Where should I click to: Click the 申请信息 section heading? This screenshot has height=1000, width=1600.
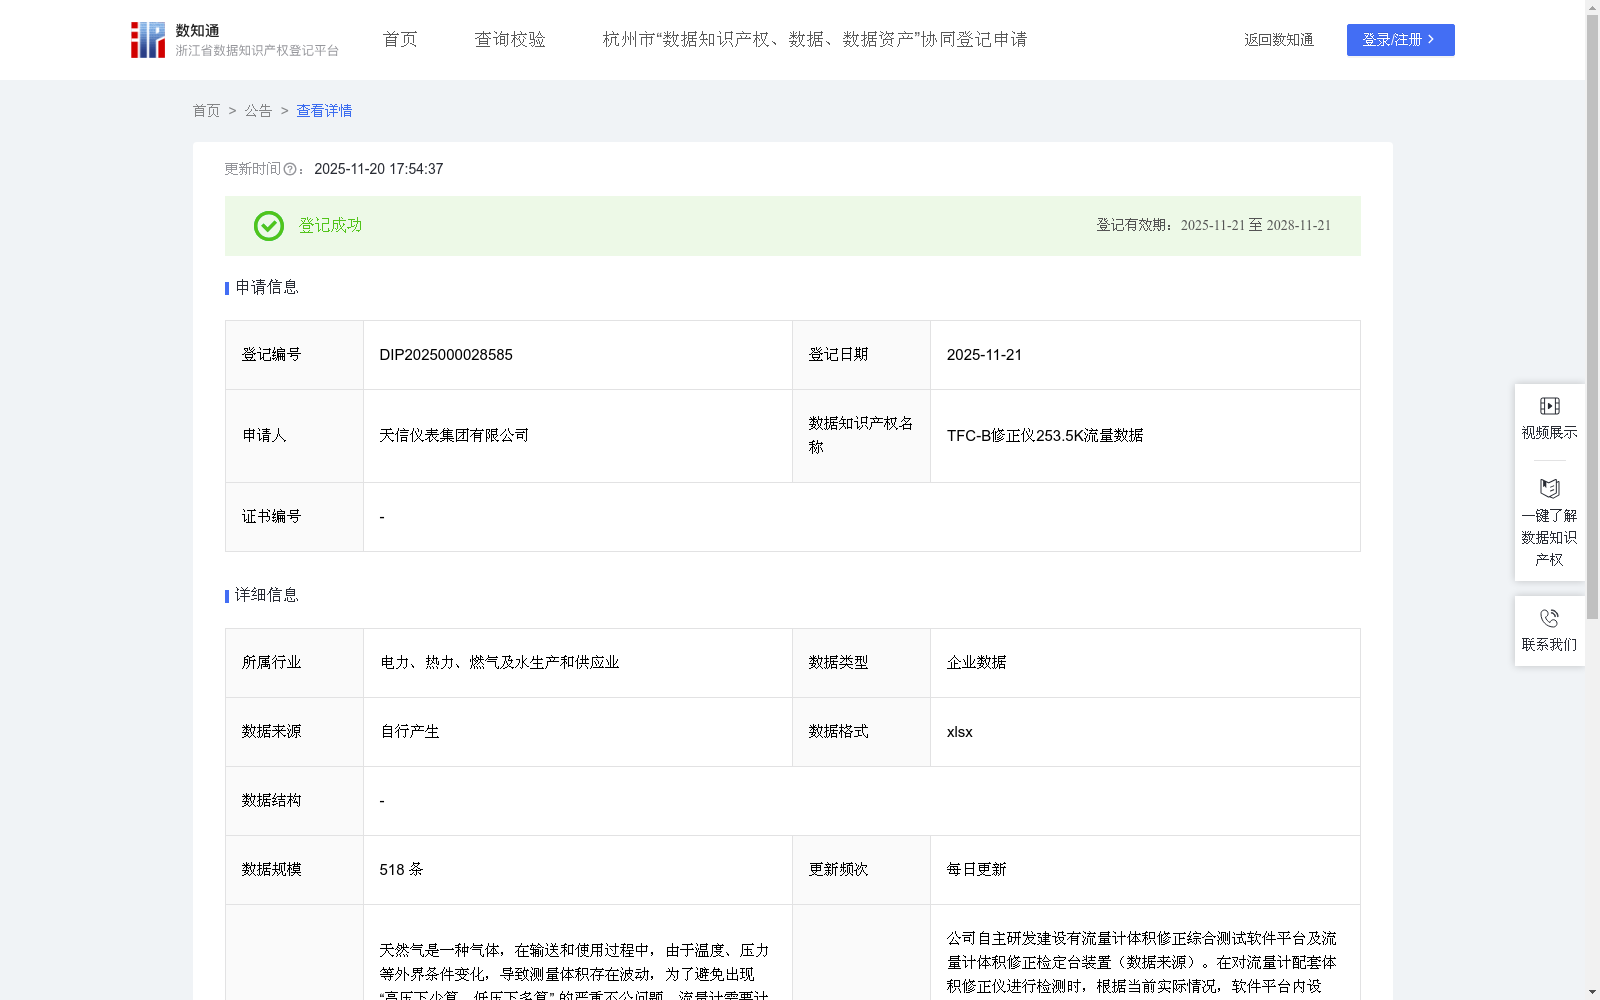pos(266,288)
